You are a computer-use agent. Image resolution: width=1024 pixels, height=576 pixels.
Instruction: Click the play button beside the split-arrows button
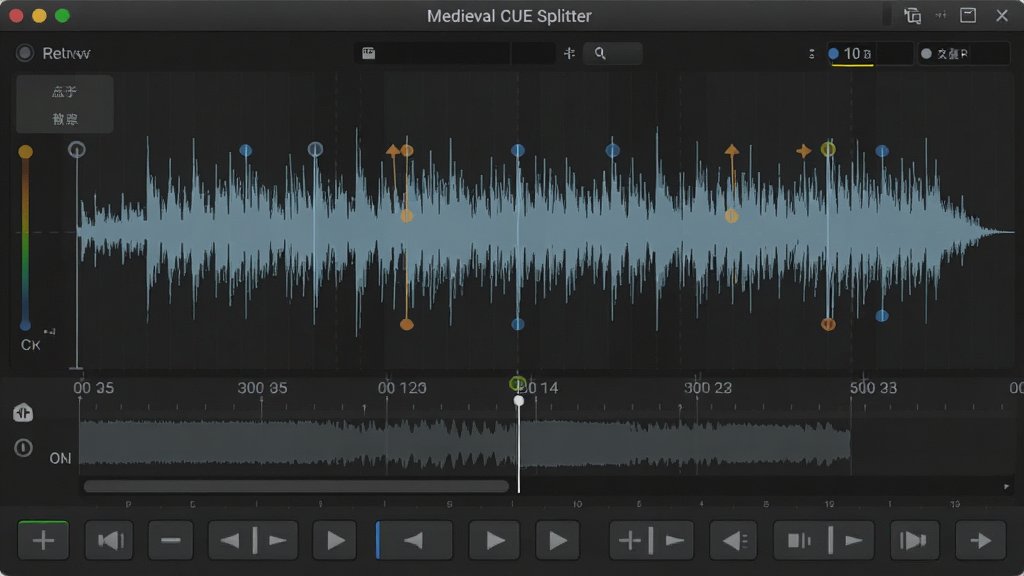pos(335,540)
